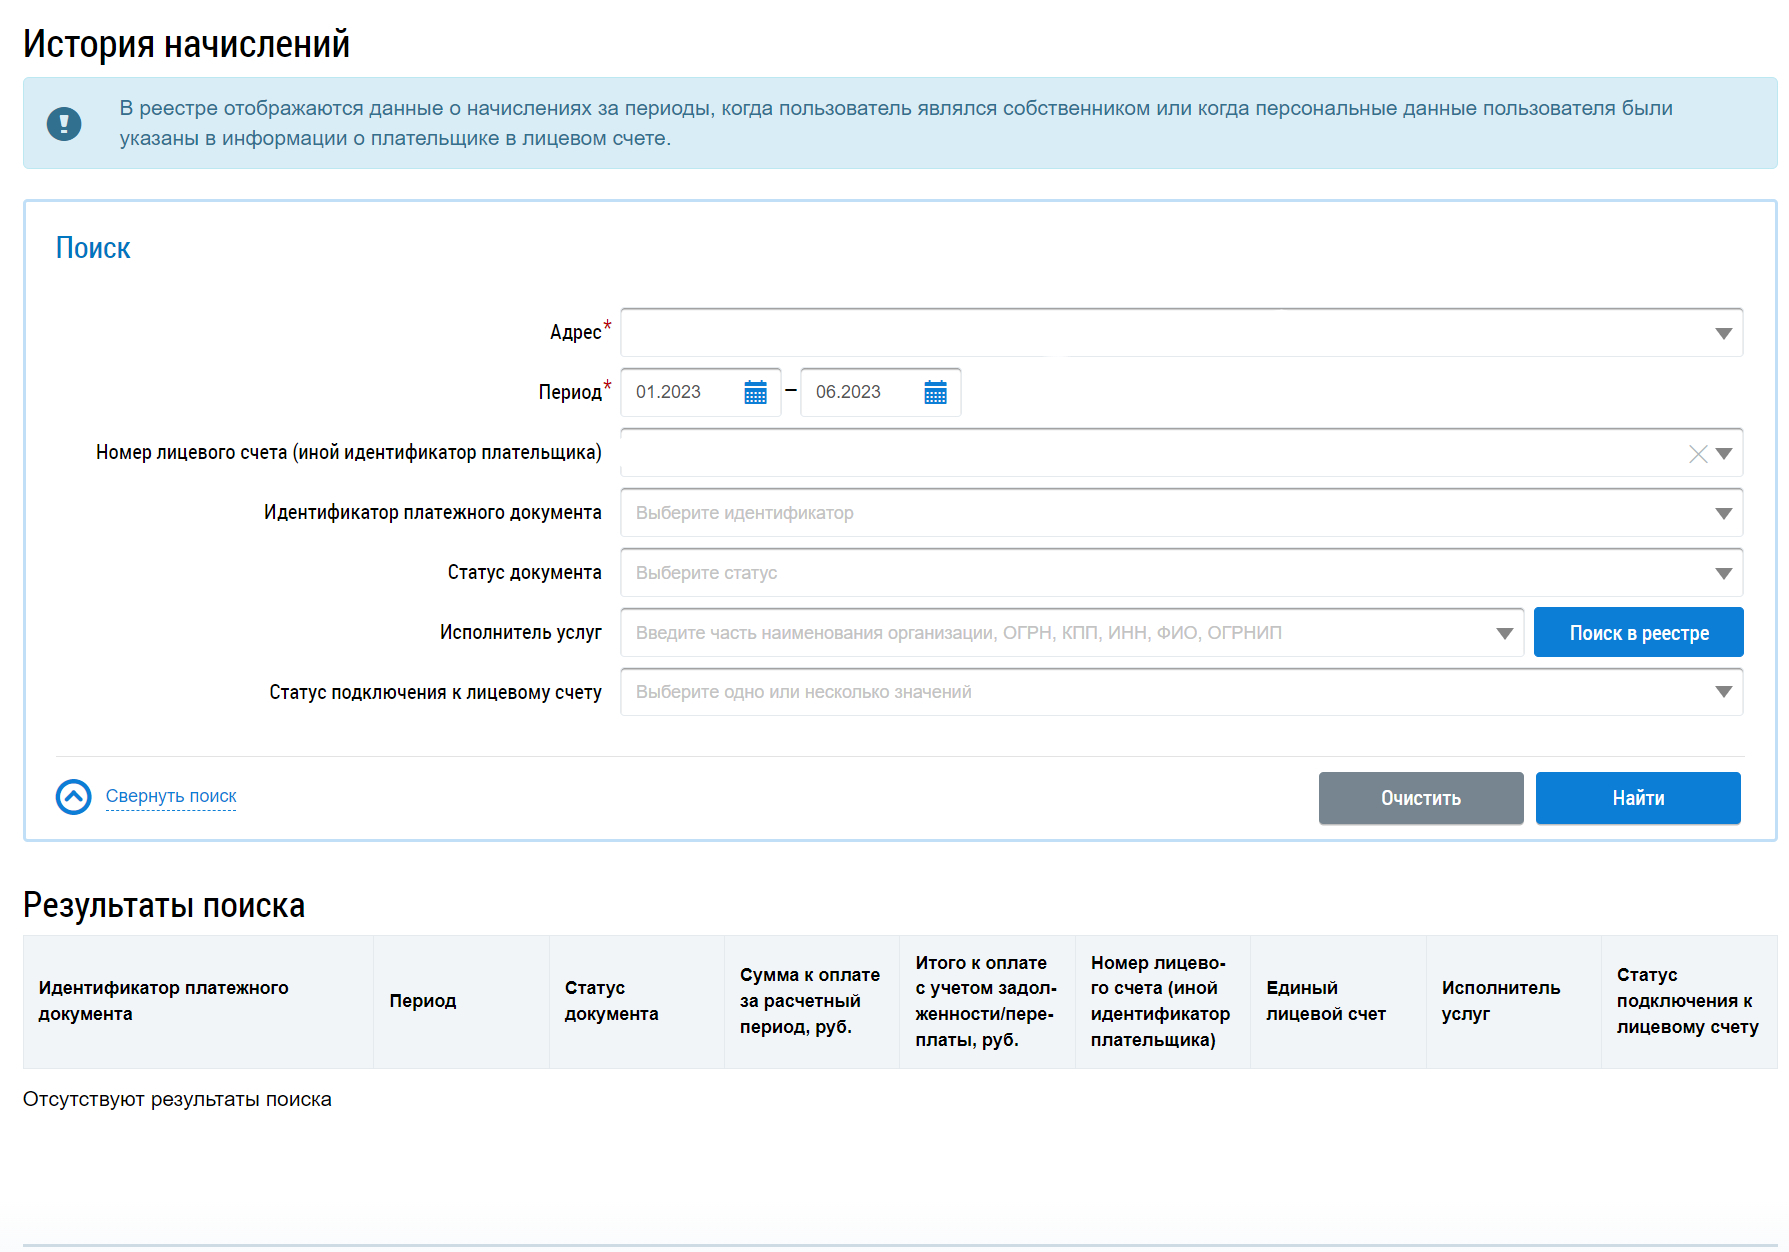Open the account connection status dropdown

click(x=1723, y=692)
